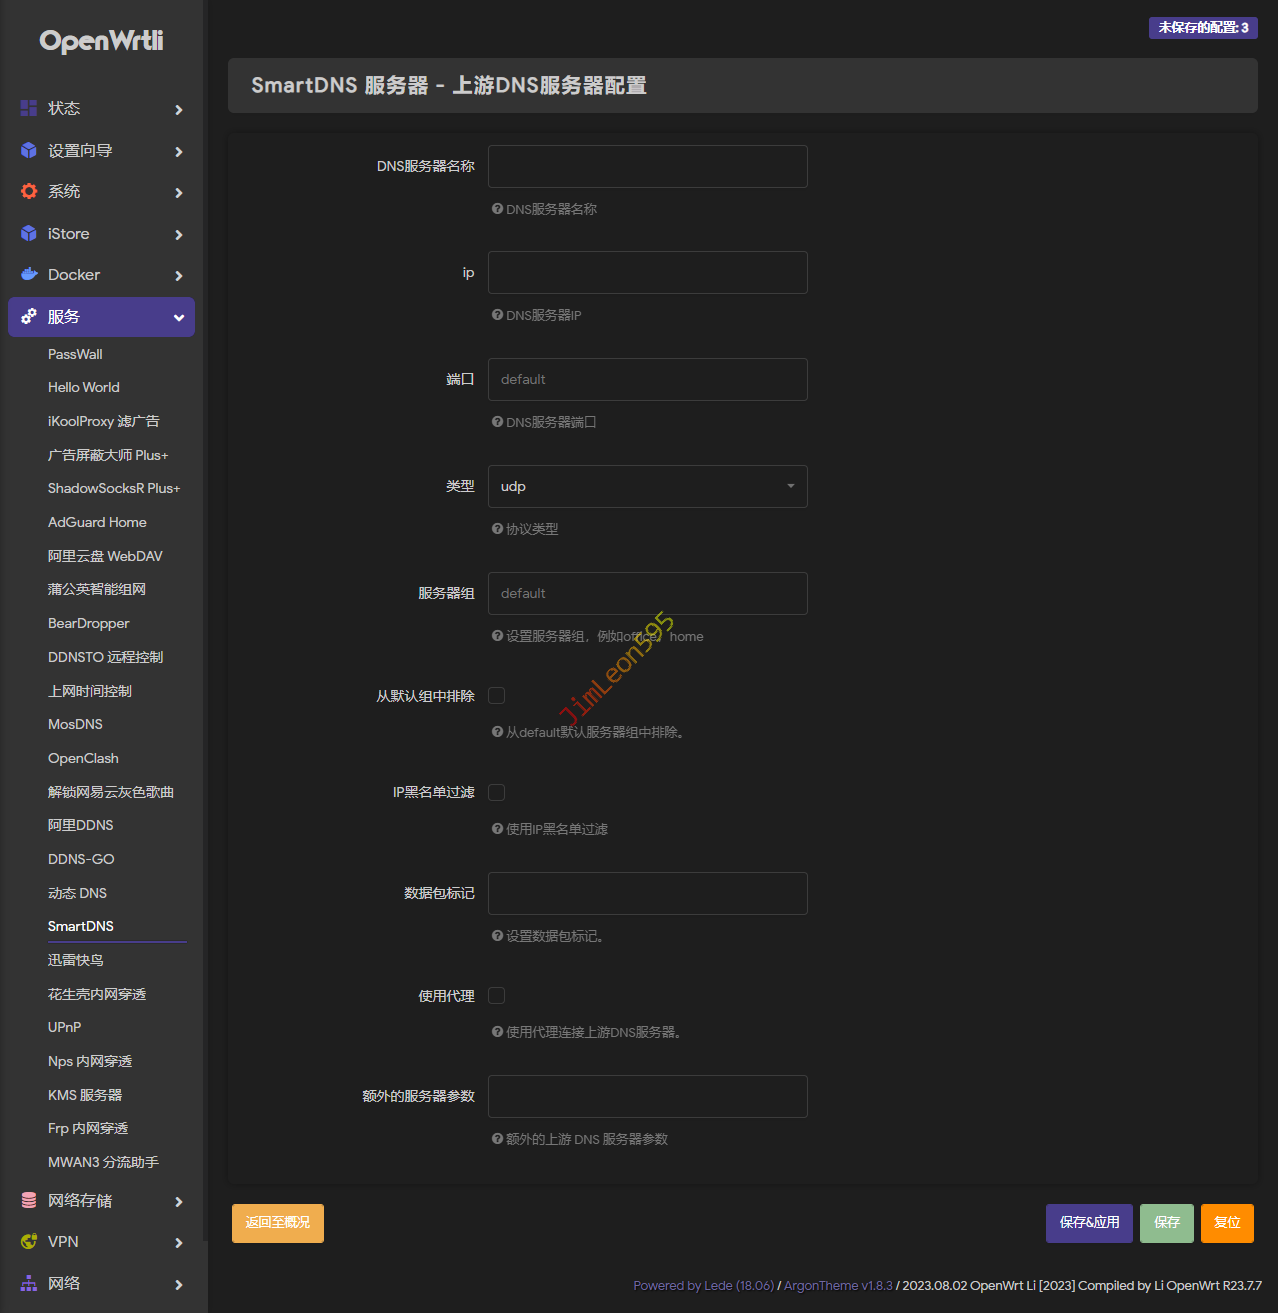1278x1313 pixels.
Task: Click the VPN globe icon
Action: click(29, 1241)
